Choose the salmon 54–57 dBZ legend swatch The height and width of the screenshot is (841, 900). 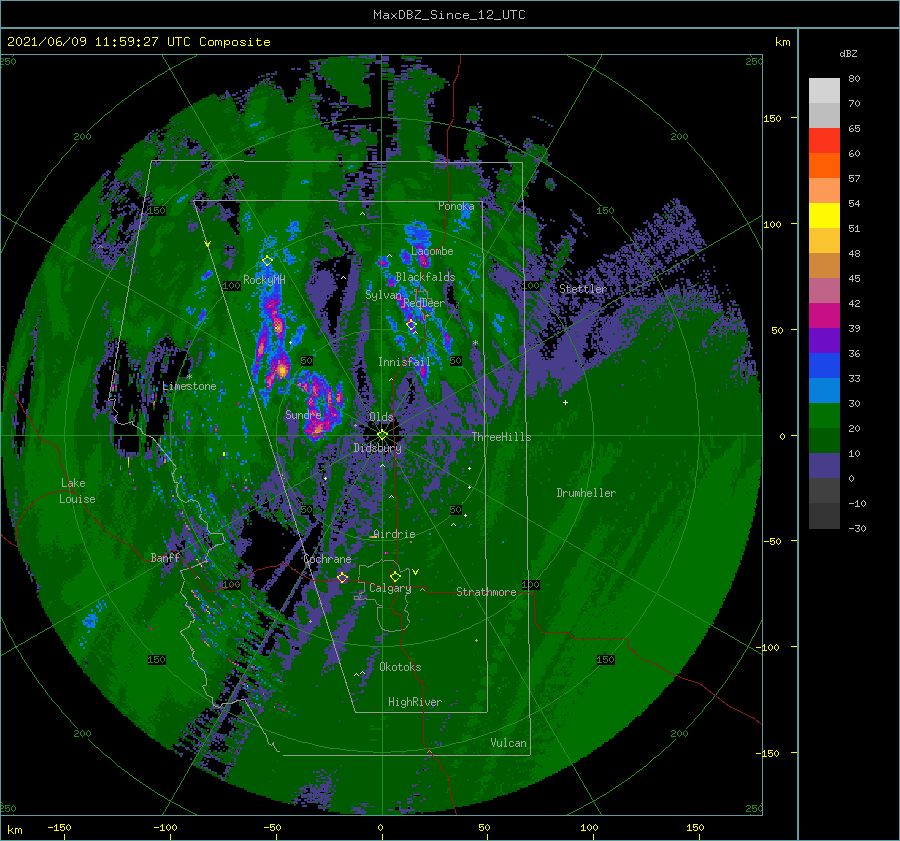(824, 191)
